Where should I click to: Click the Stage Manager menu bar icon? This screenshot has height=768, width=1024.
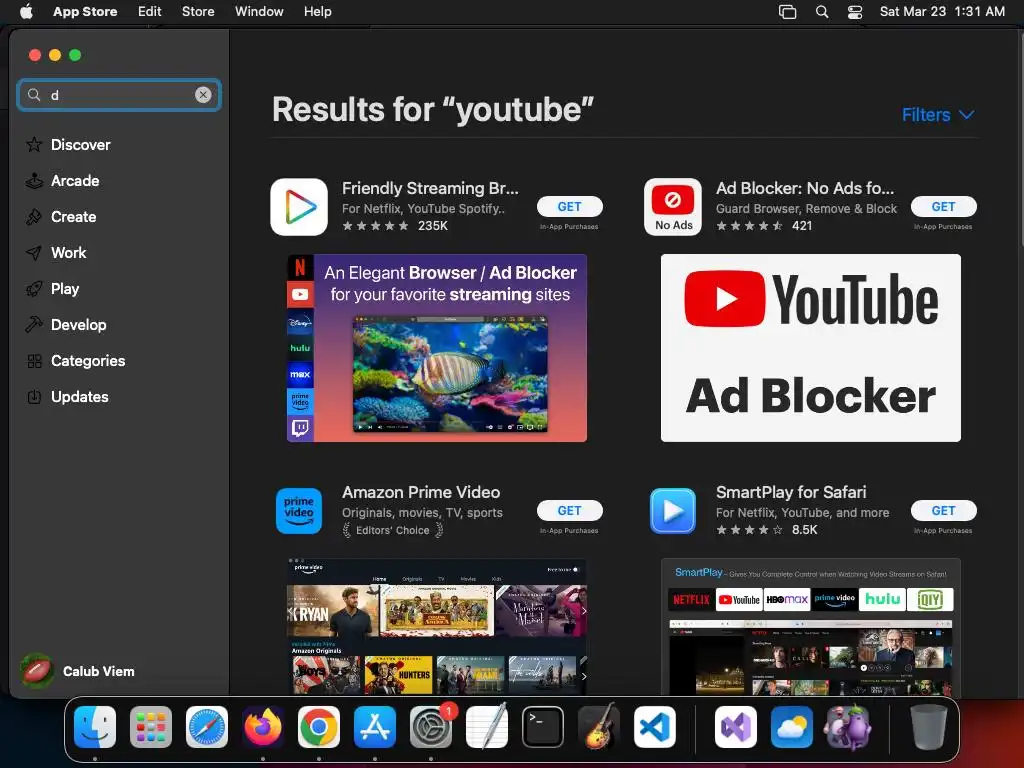[788, 12]
